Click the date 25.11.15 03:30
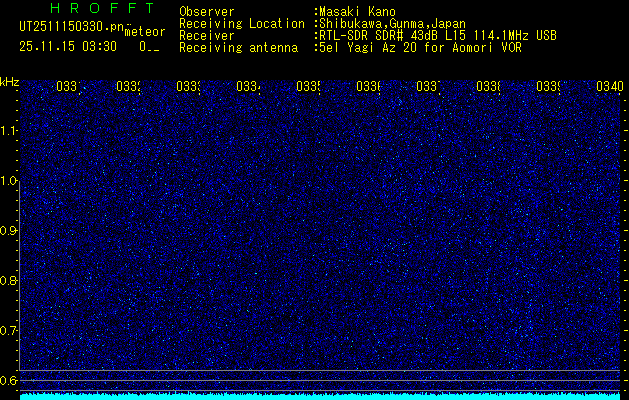This screenshot has height=400, width=629. [x=68, y=47]
